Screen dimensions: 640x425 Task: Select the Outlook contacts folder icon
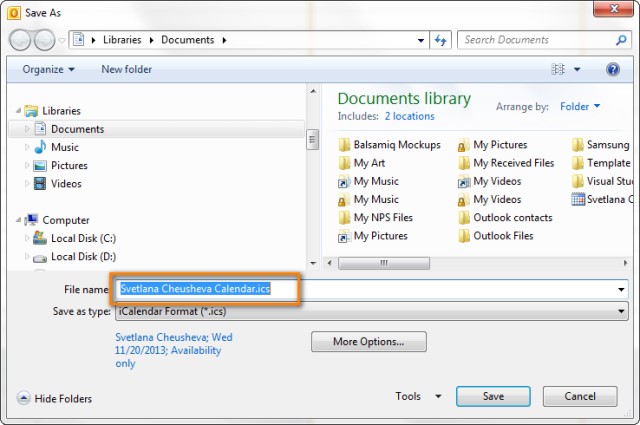click(464, 218)
